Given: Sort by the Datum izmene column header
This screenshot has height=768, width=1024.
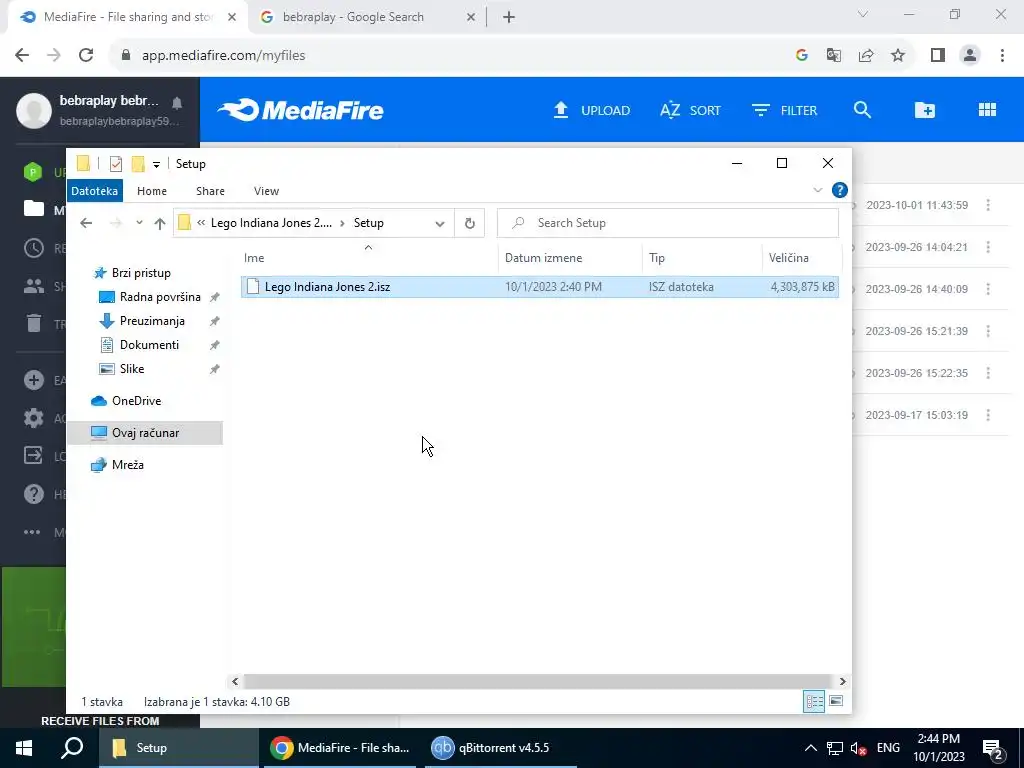Looking at the screenshot, I should point(570,258).
